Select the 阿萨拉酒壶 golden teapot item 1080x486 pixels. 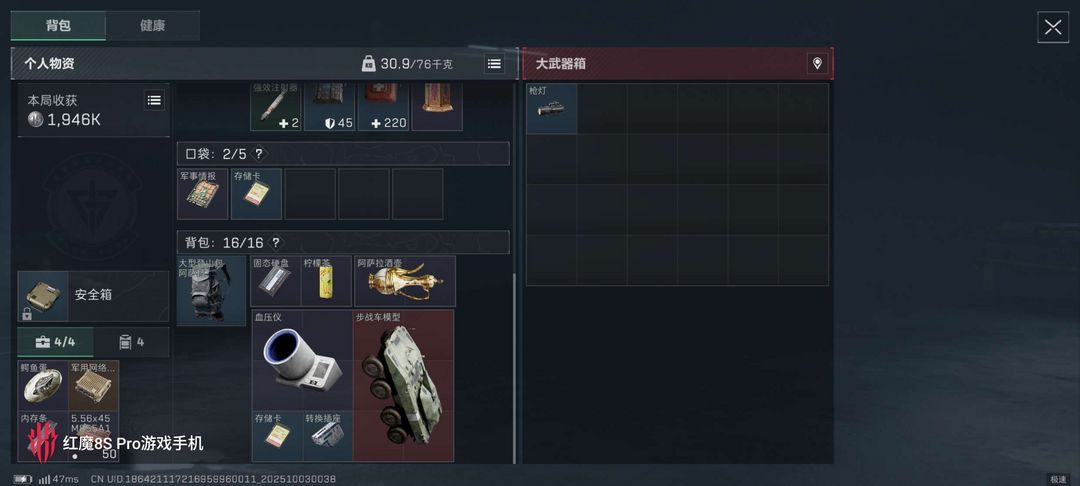point(405,281)
